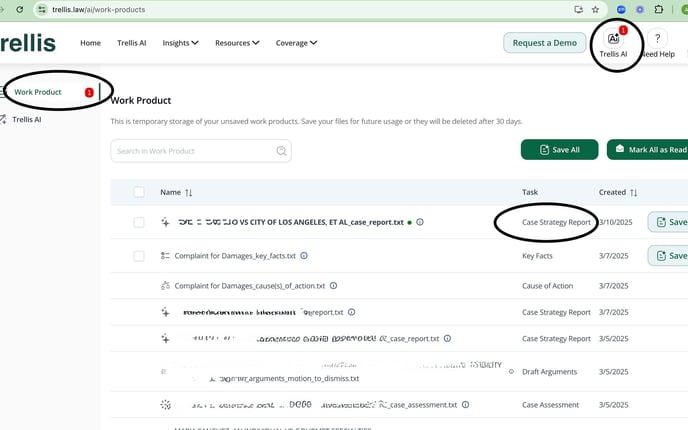Expand the Resources dropdown menu

point(237,43)
